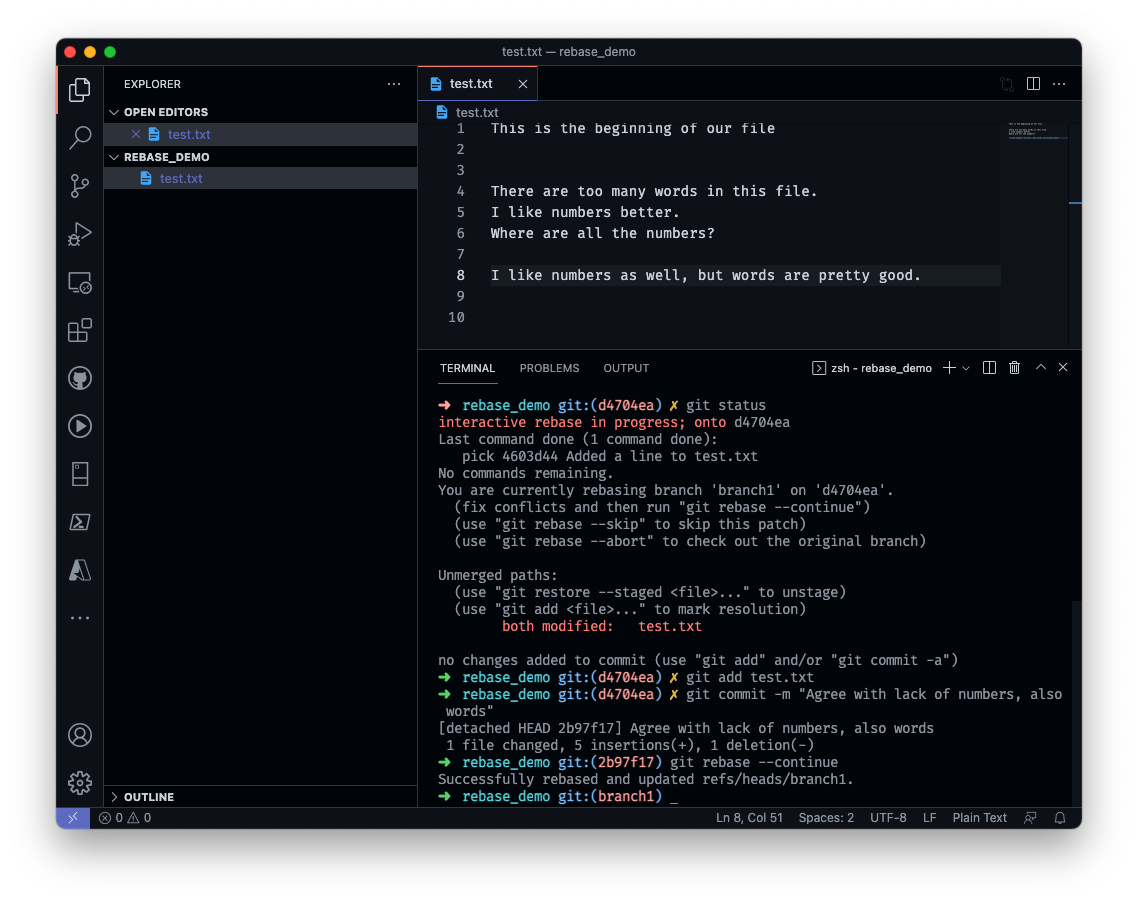Open the Extensions view
The image size is (1138, 903).
click(80, 330)
